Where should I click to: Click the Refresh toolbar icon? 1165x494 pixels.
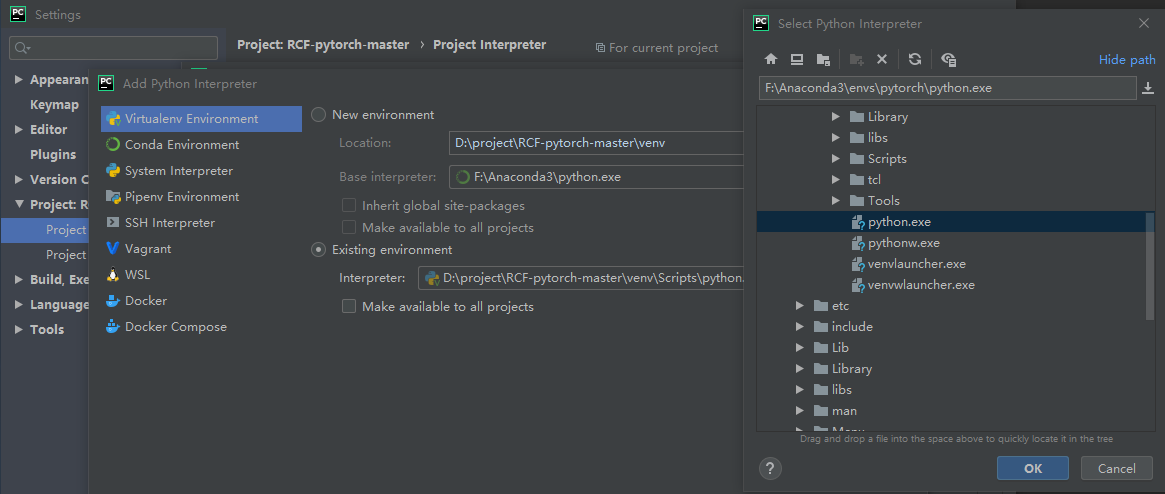tap(915, 60)
